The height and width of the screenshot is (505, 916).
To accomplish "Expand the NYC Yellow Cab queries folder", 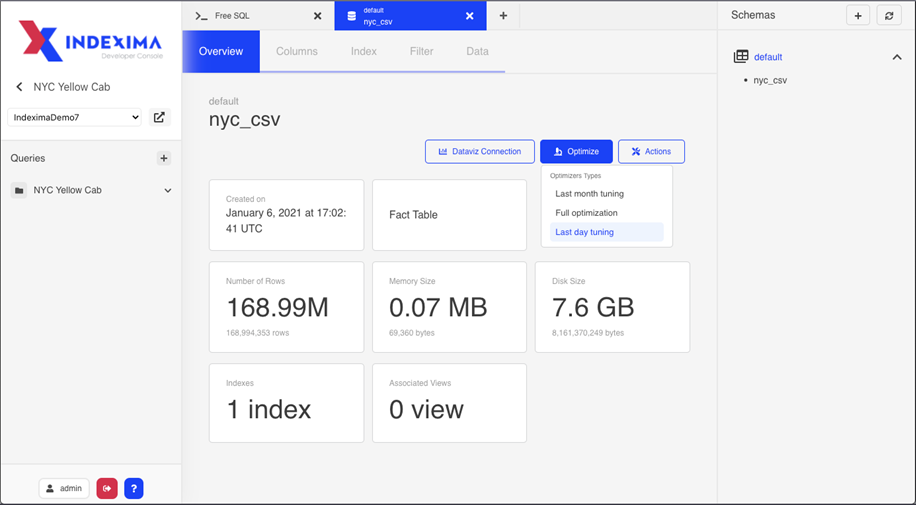I will [x=167, y=190].
